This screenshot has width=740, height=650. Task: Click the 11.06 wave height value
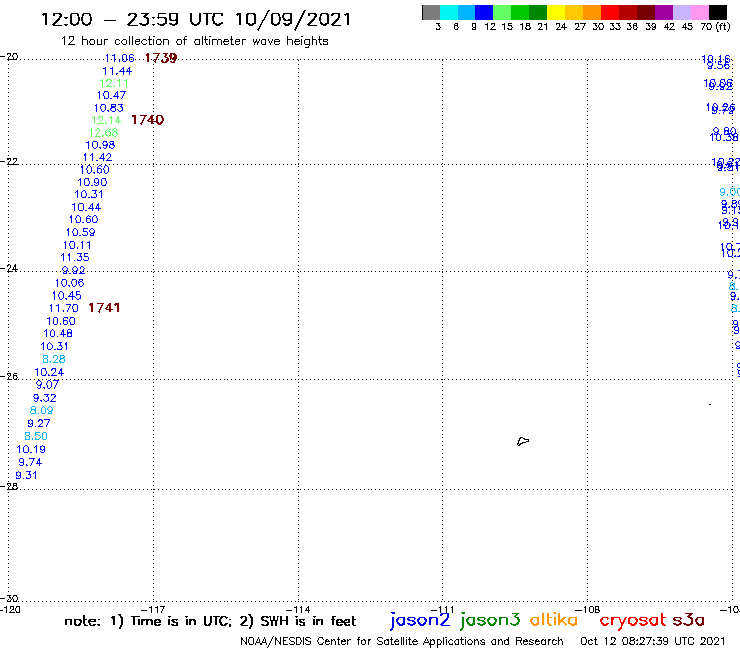pyautogui.click(x=119, y=58)
